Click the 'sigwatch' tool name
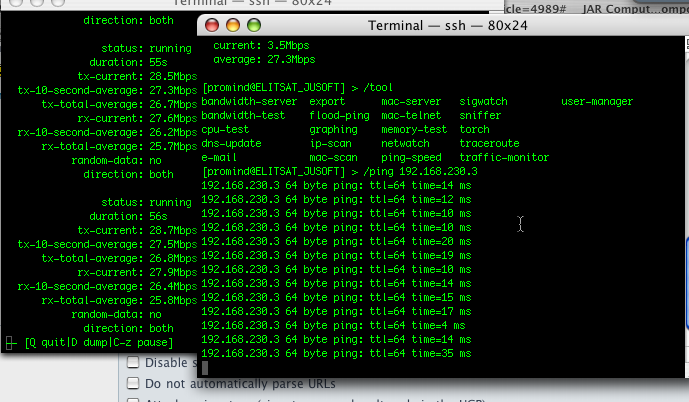This screenshot has height=402, width=689. coord(483,101)
